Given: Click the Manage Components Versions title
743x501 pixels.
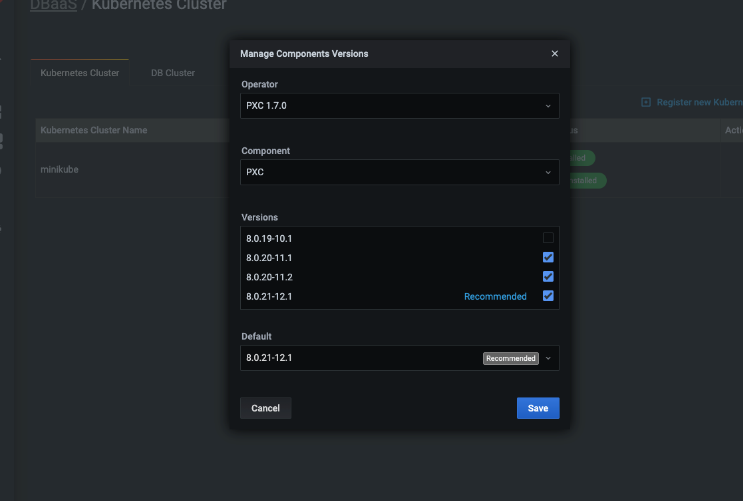Looking at the screenshot, I should click(304, 54).
